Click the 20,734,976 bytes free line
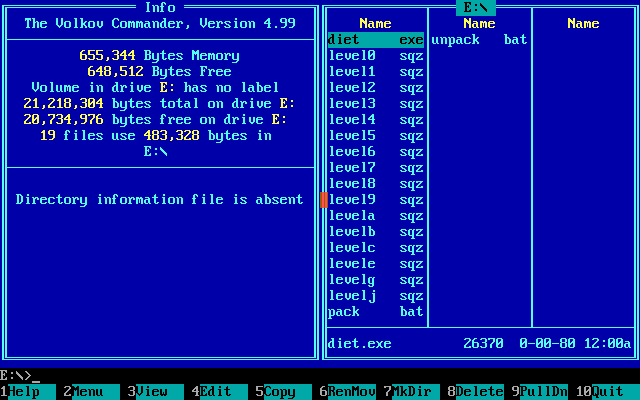The image size is (640, 400). tap(156, 119)
